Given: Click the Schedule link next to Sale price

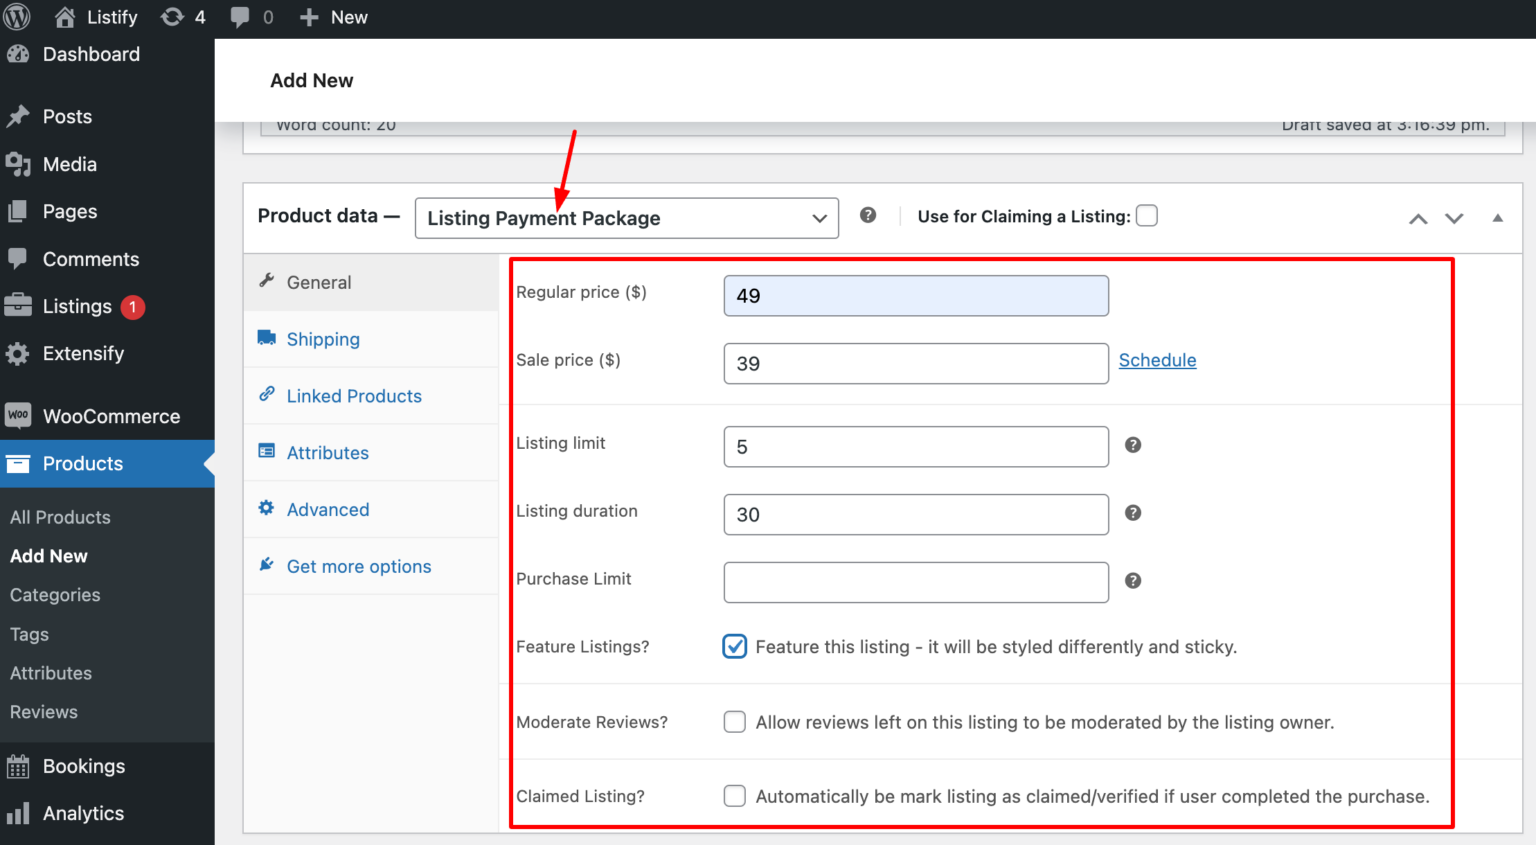Looking at the screenshot, I should click(x=1157, y=360).
